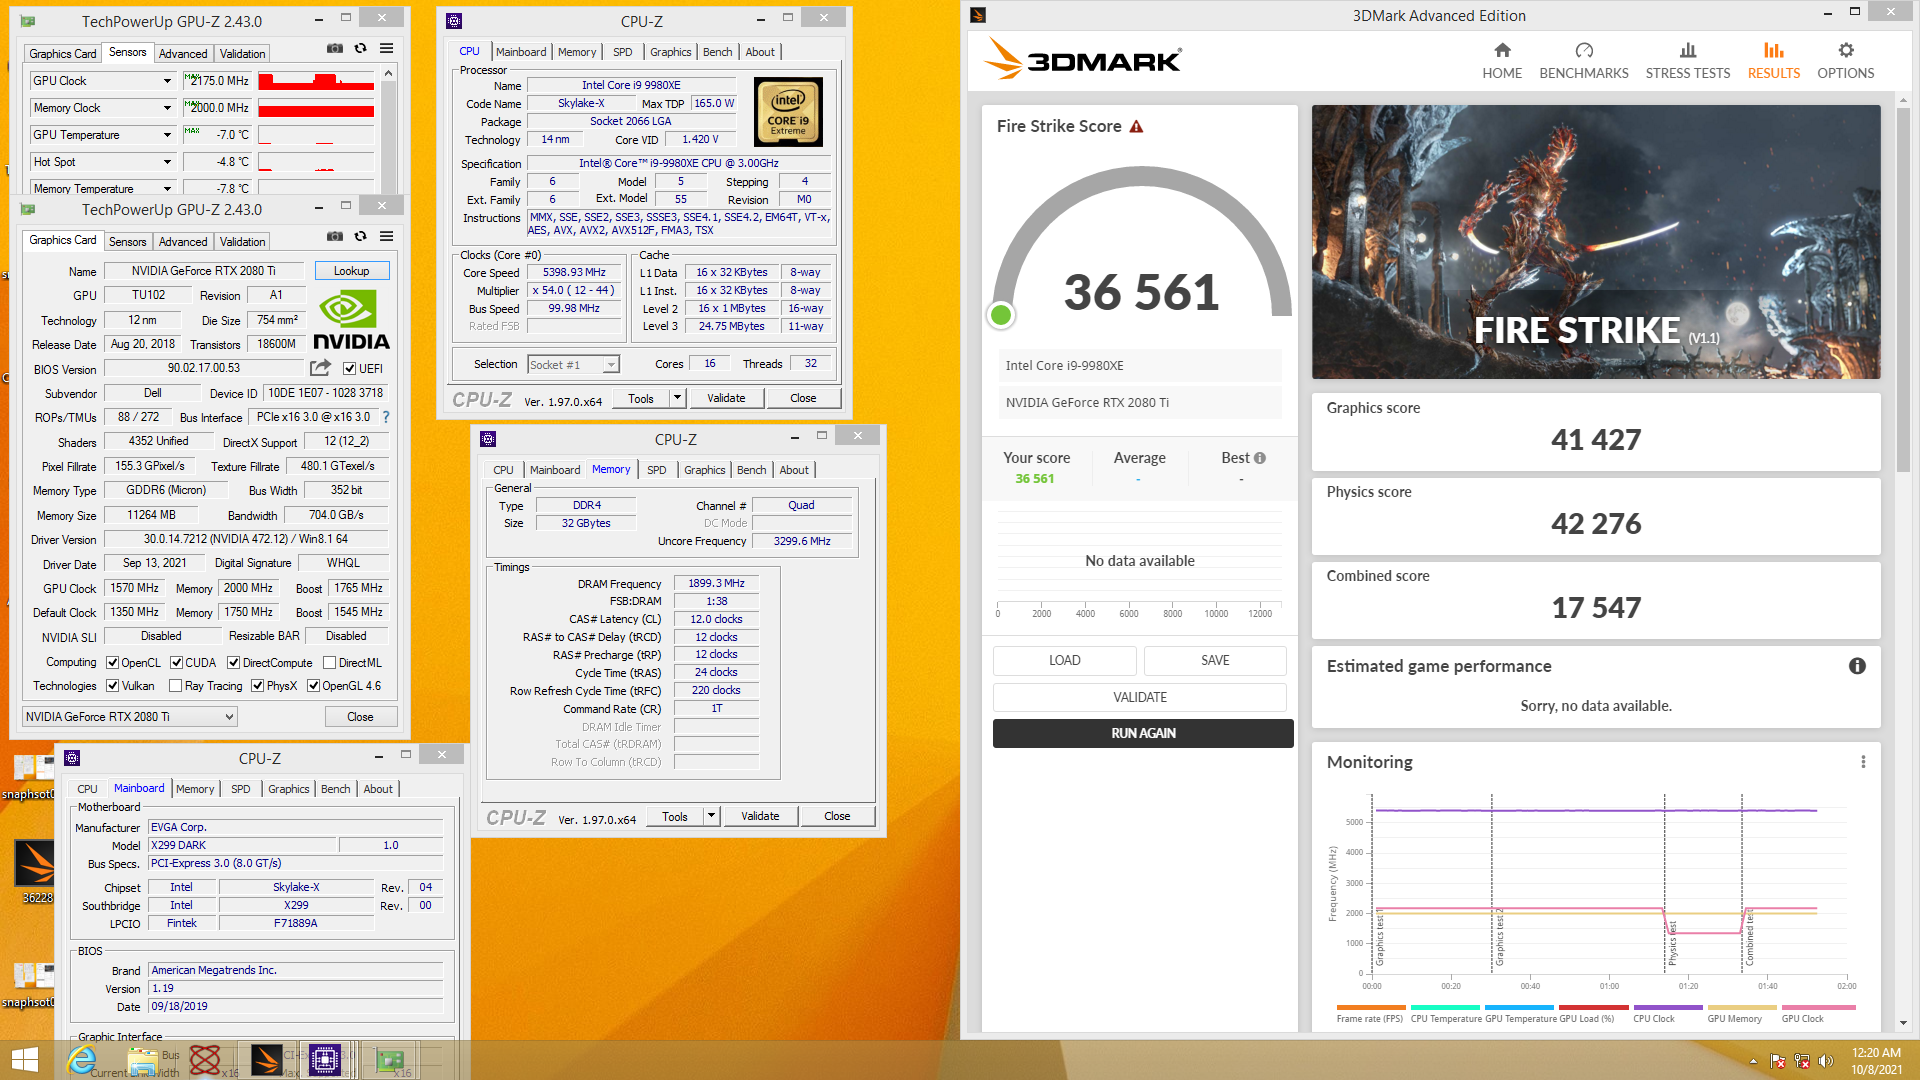The width and height of the screenshot is (1920, 1080).
Task: Toggle the PhysX checkbox
Action: tap(257, 686)
